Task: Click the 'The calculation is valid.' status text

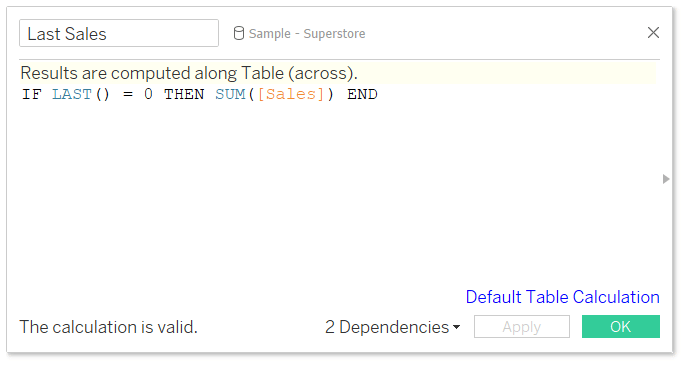Action: [x=109, y=327]
